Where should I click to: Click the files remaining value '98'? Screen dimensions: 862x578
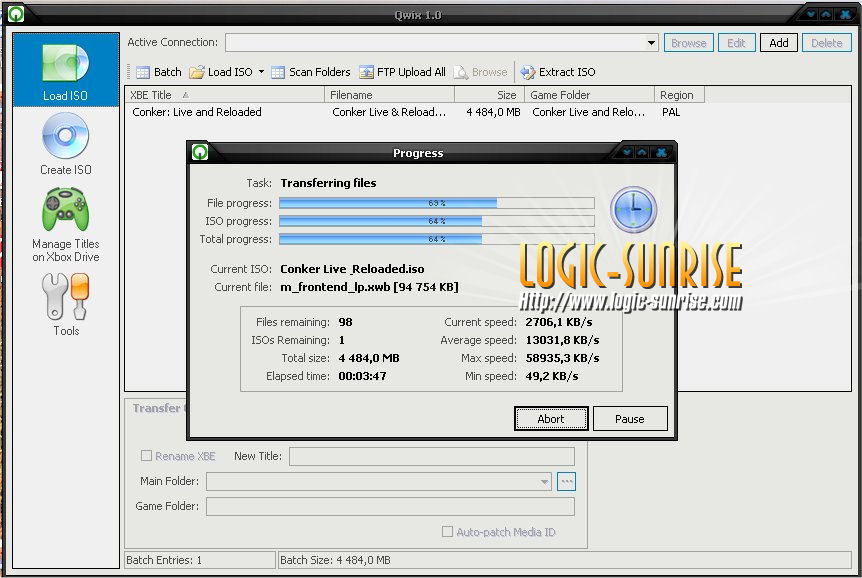click(x=346, y=322)
